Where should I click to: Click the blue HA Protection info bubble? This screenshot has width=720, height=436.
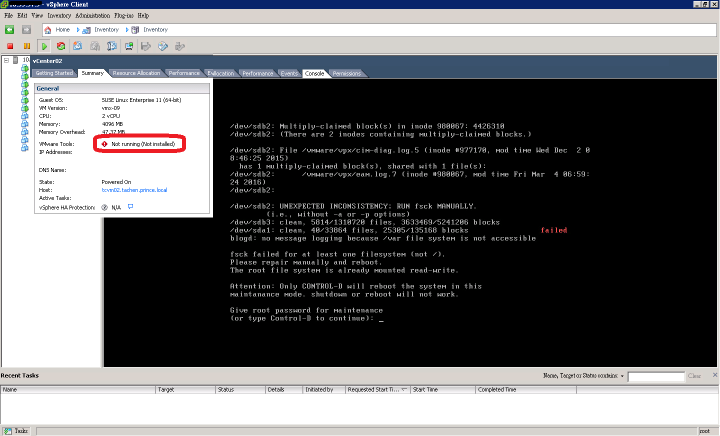130,207
